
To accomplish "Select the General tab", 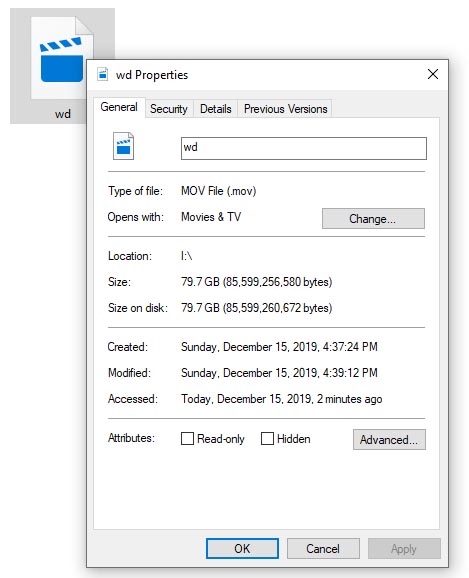I will pos(119,107).
